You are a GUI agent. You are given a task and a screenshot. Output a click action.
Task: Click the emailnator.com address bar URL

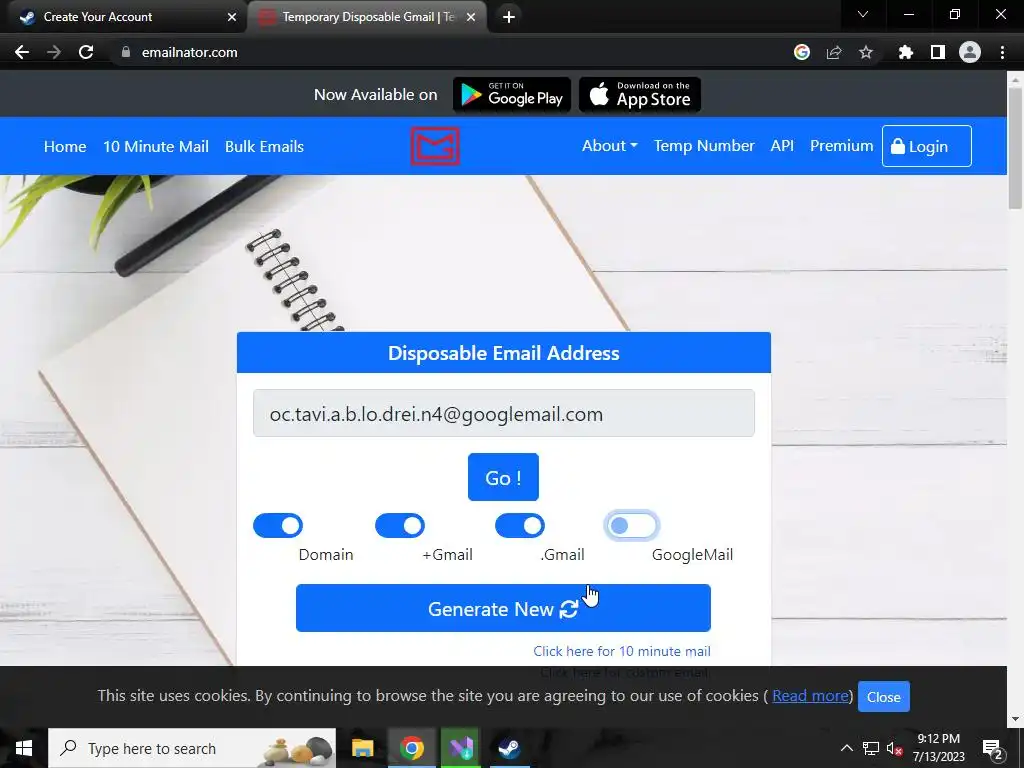(x=189, y=52)
